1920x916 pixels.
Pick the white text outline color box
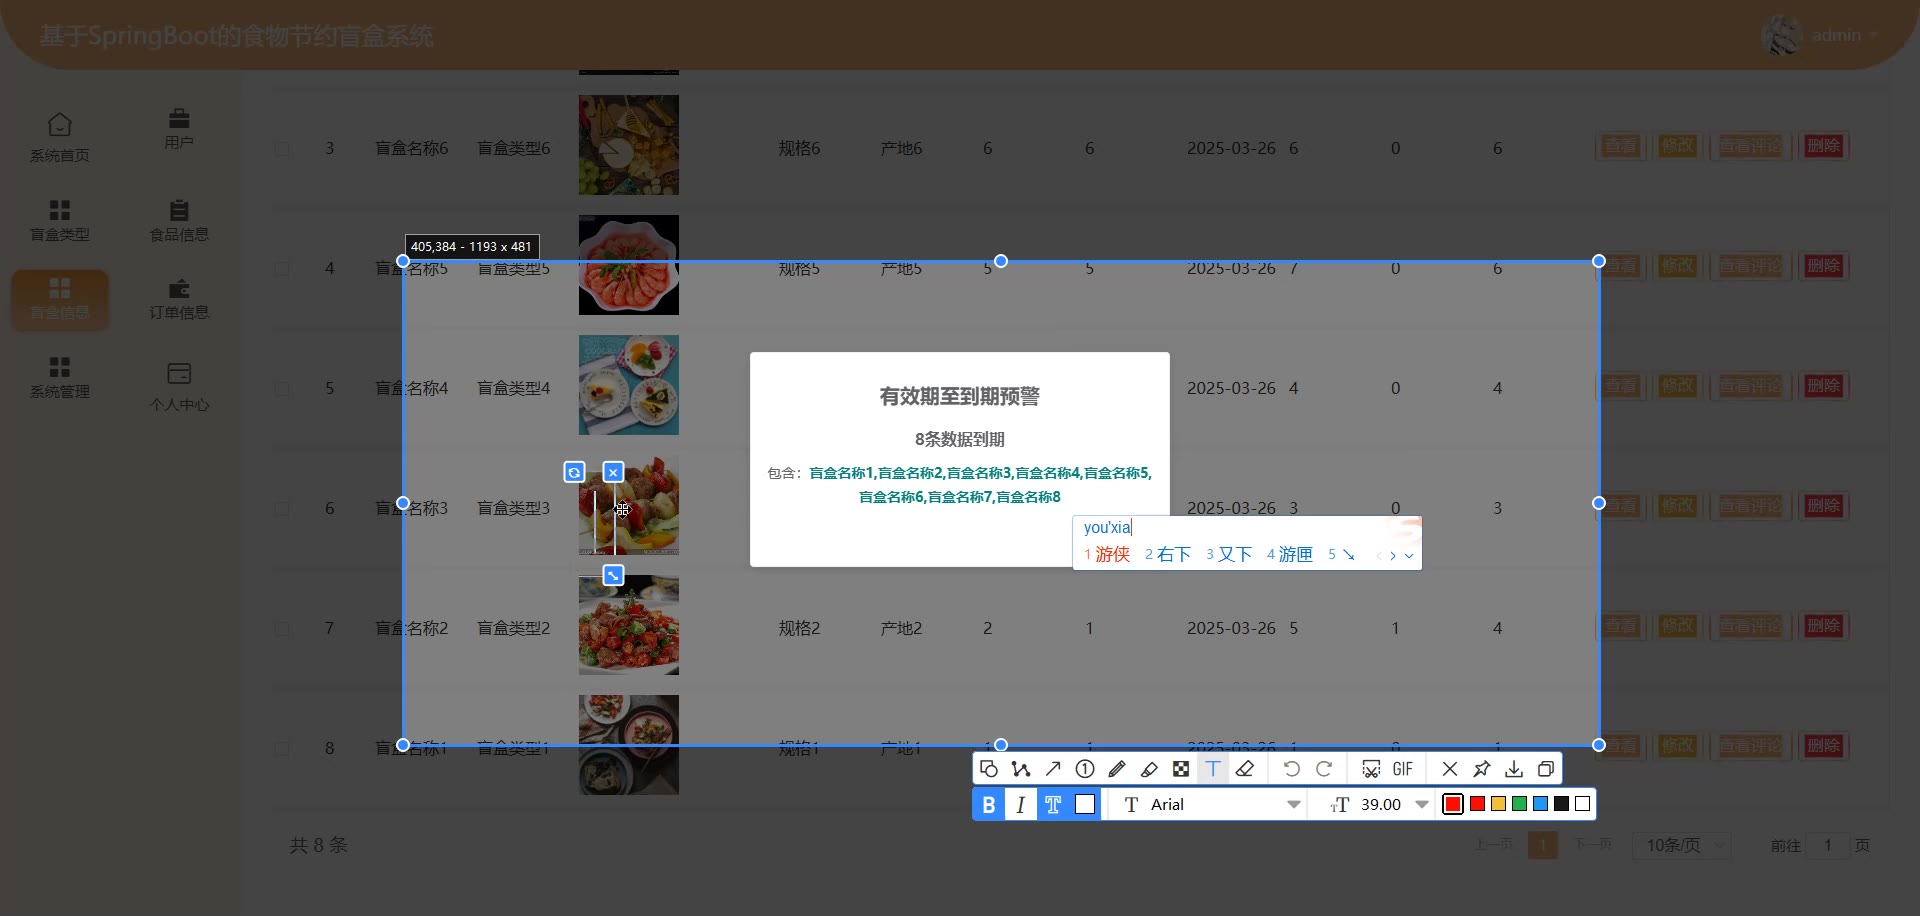[x=1085, y=805]
